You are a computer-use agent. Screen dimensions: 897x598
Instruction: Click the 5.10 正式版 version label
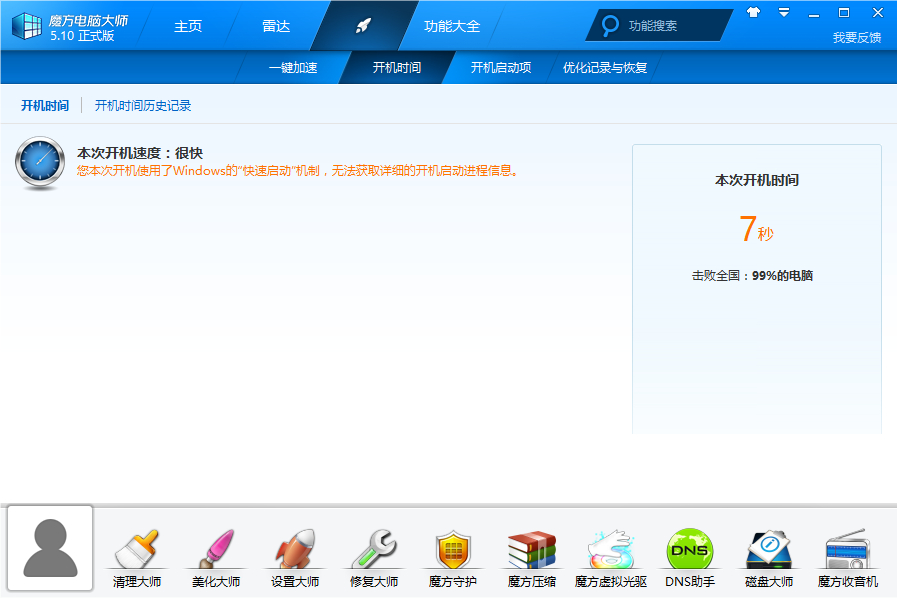coord(82,35)
